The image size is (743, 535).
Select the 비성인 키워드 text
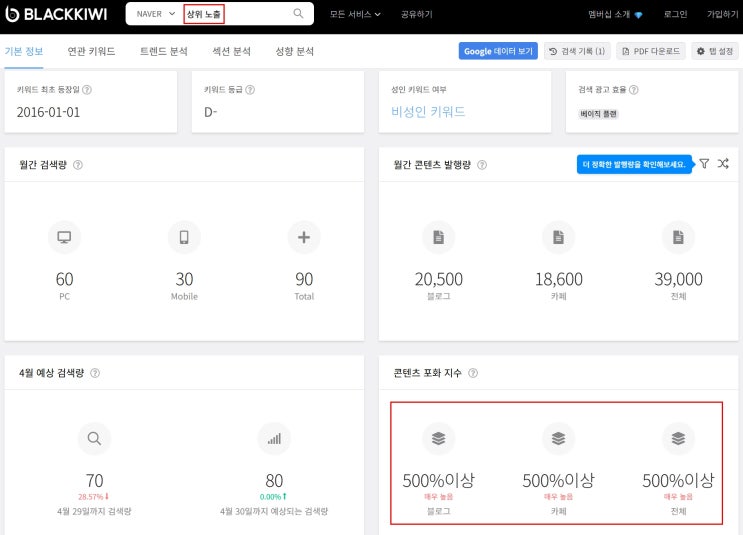428,112
